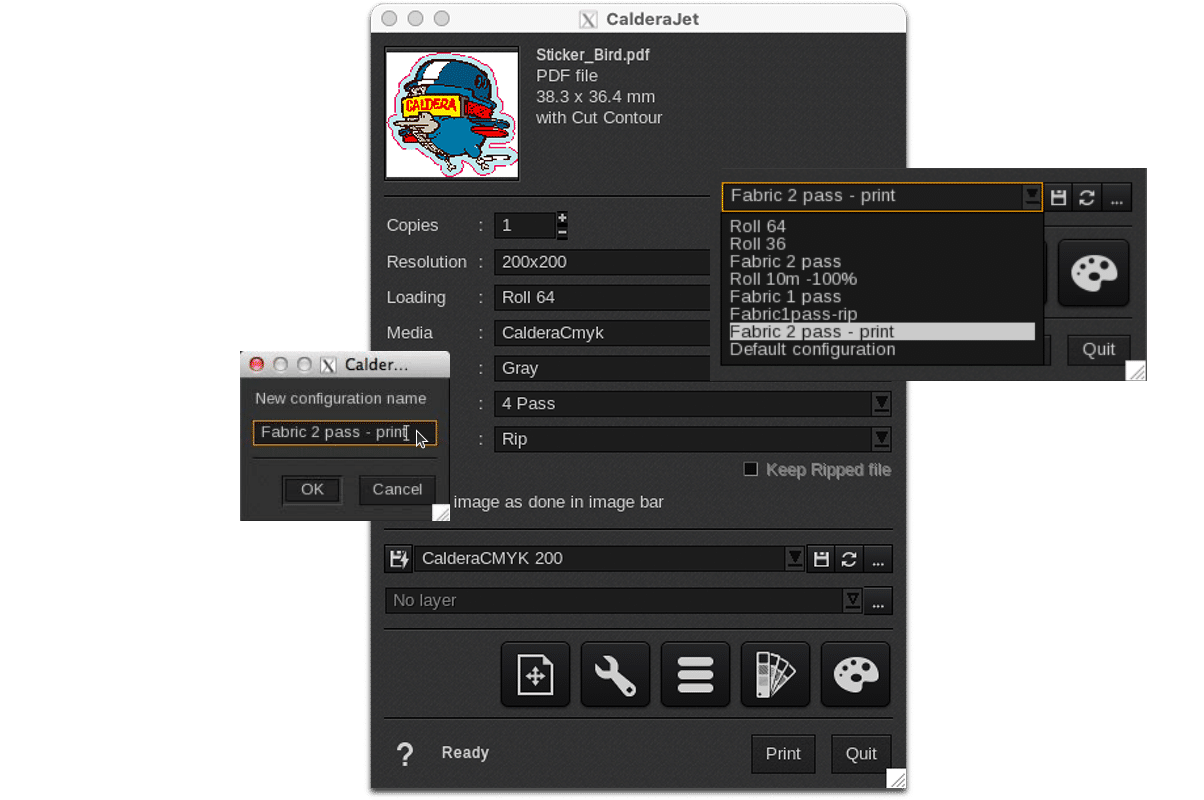Click the question mark help icon
Screen dimensions: 1204x800
pos(405,754)
